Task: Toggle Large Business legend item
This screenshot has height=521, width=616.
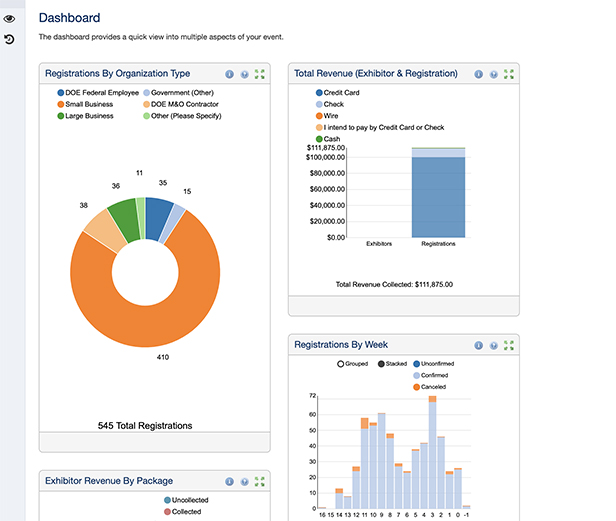Action: tap(85, 116)
